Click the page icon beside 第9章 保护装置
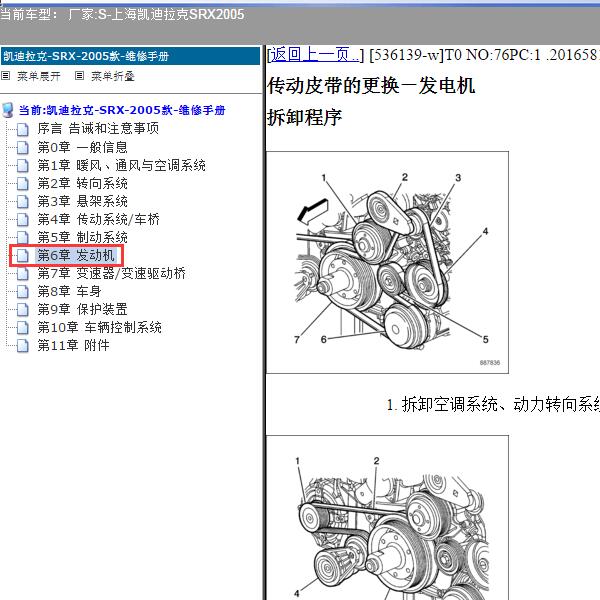 (x=23, y=310)
